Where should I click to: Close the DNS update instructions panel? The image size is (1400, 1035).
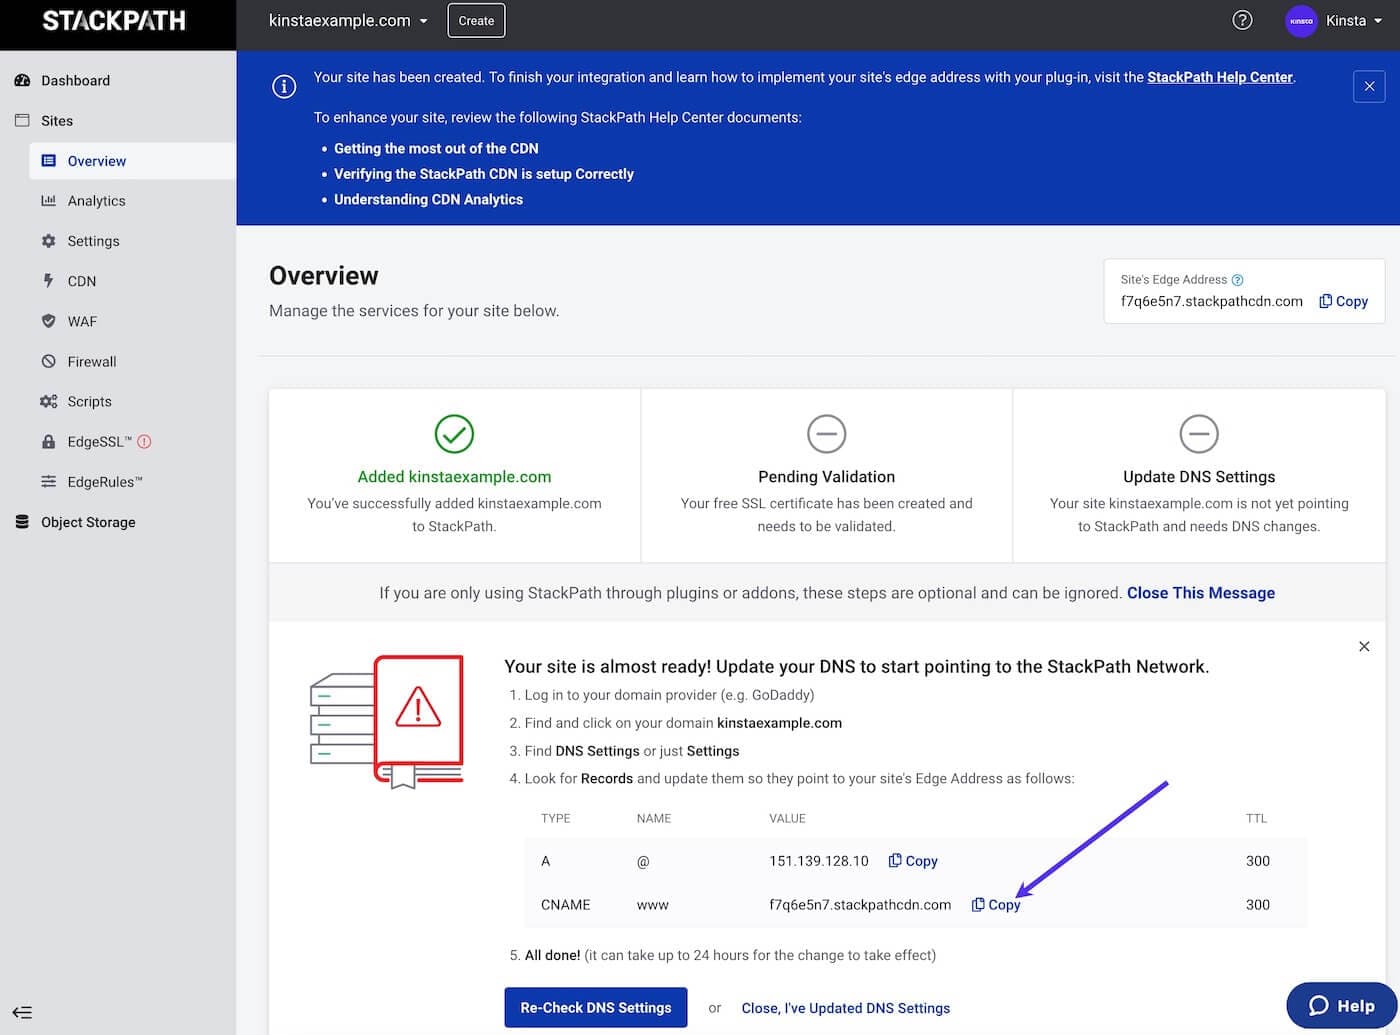[1364, 647]
